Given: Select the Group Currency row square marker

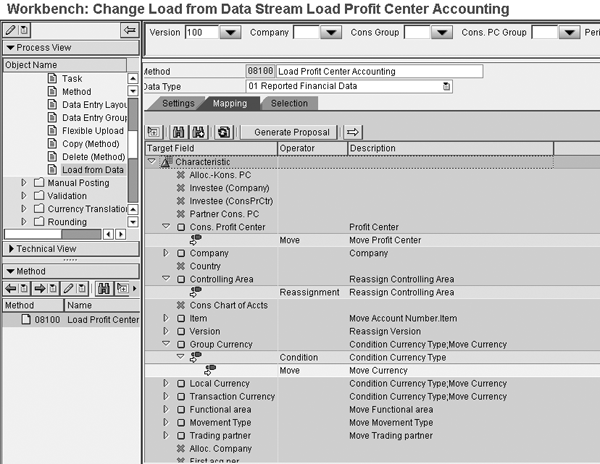Looking at the screenshot, I should [181, 344].
